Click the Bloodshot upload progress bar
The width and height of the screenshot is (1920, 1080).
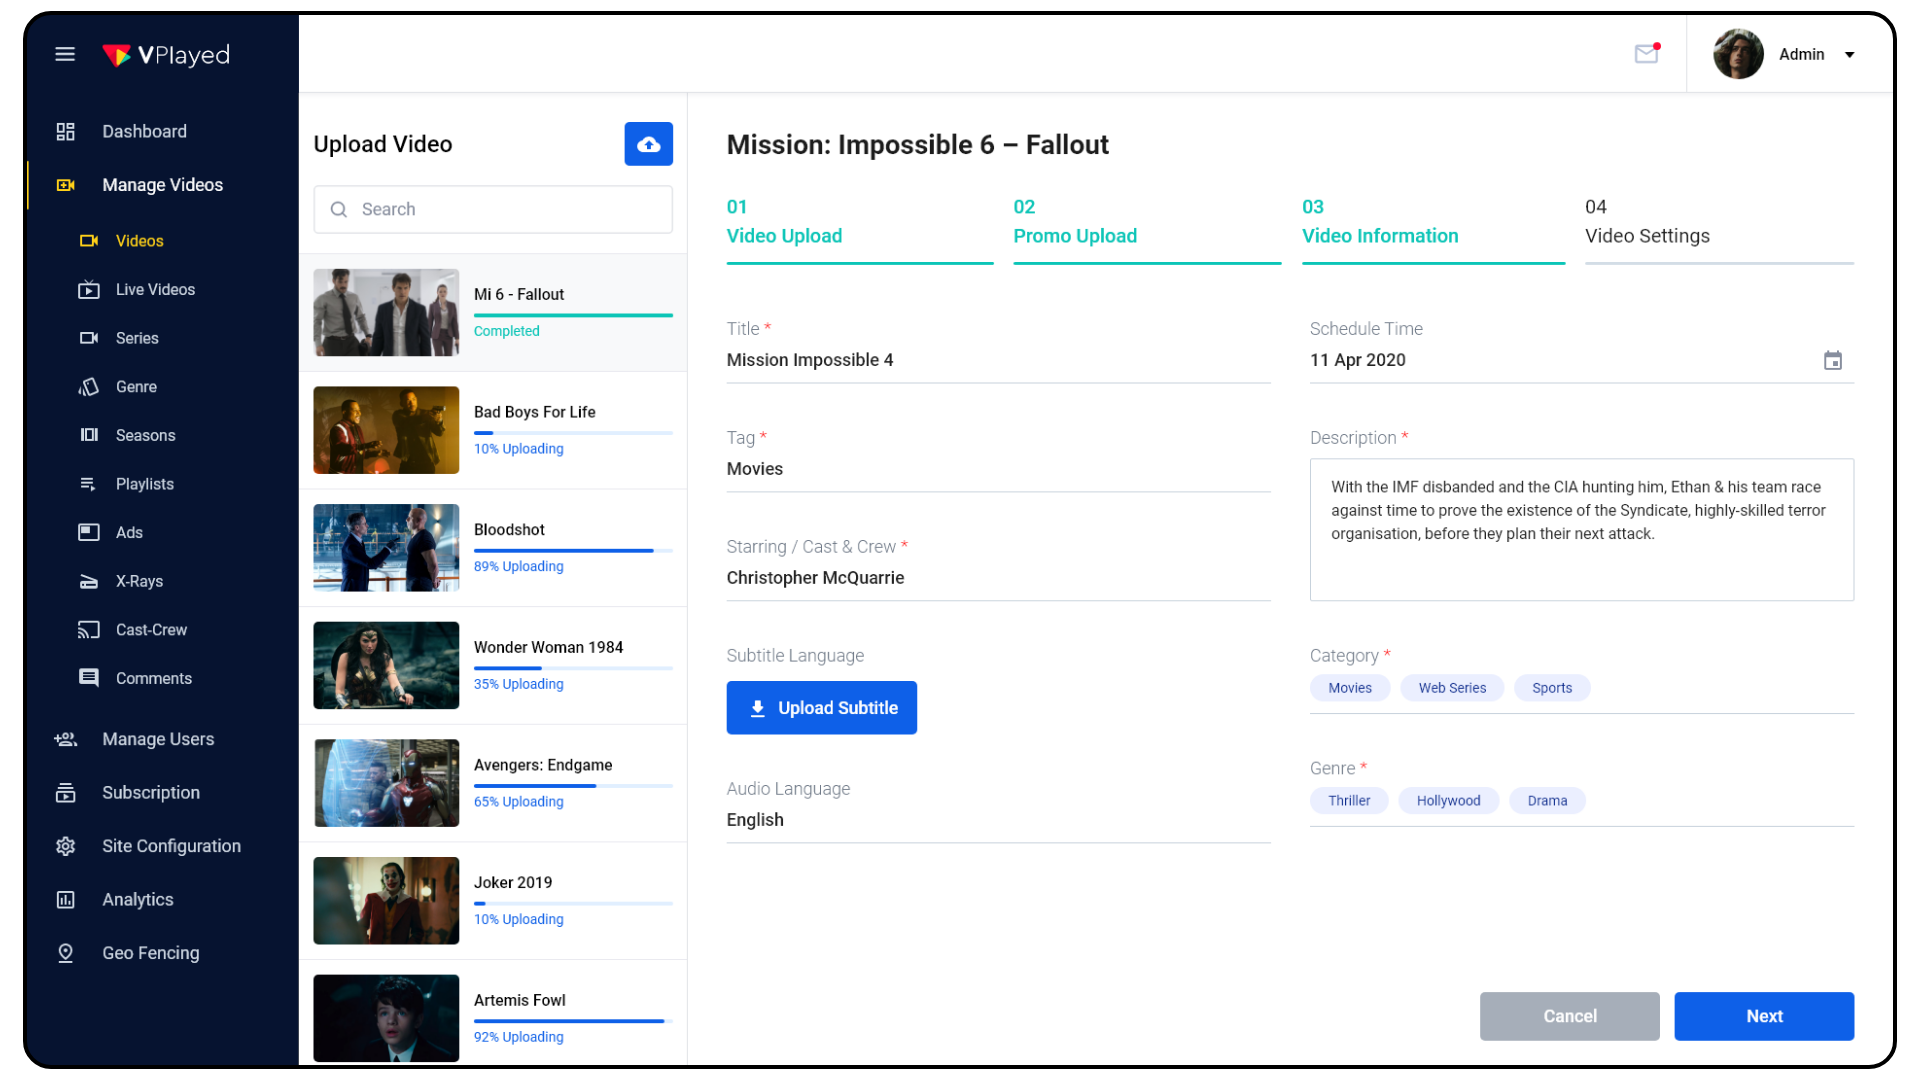572,551
